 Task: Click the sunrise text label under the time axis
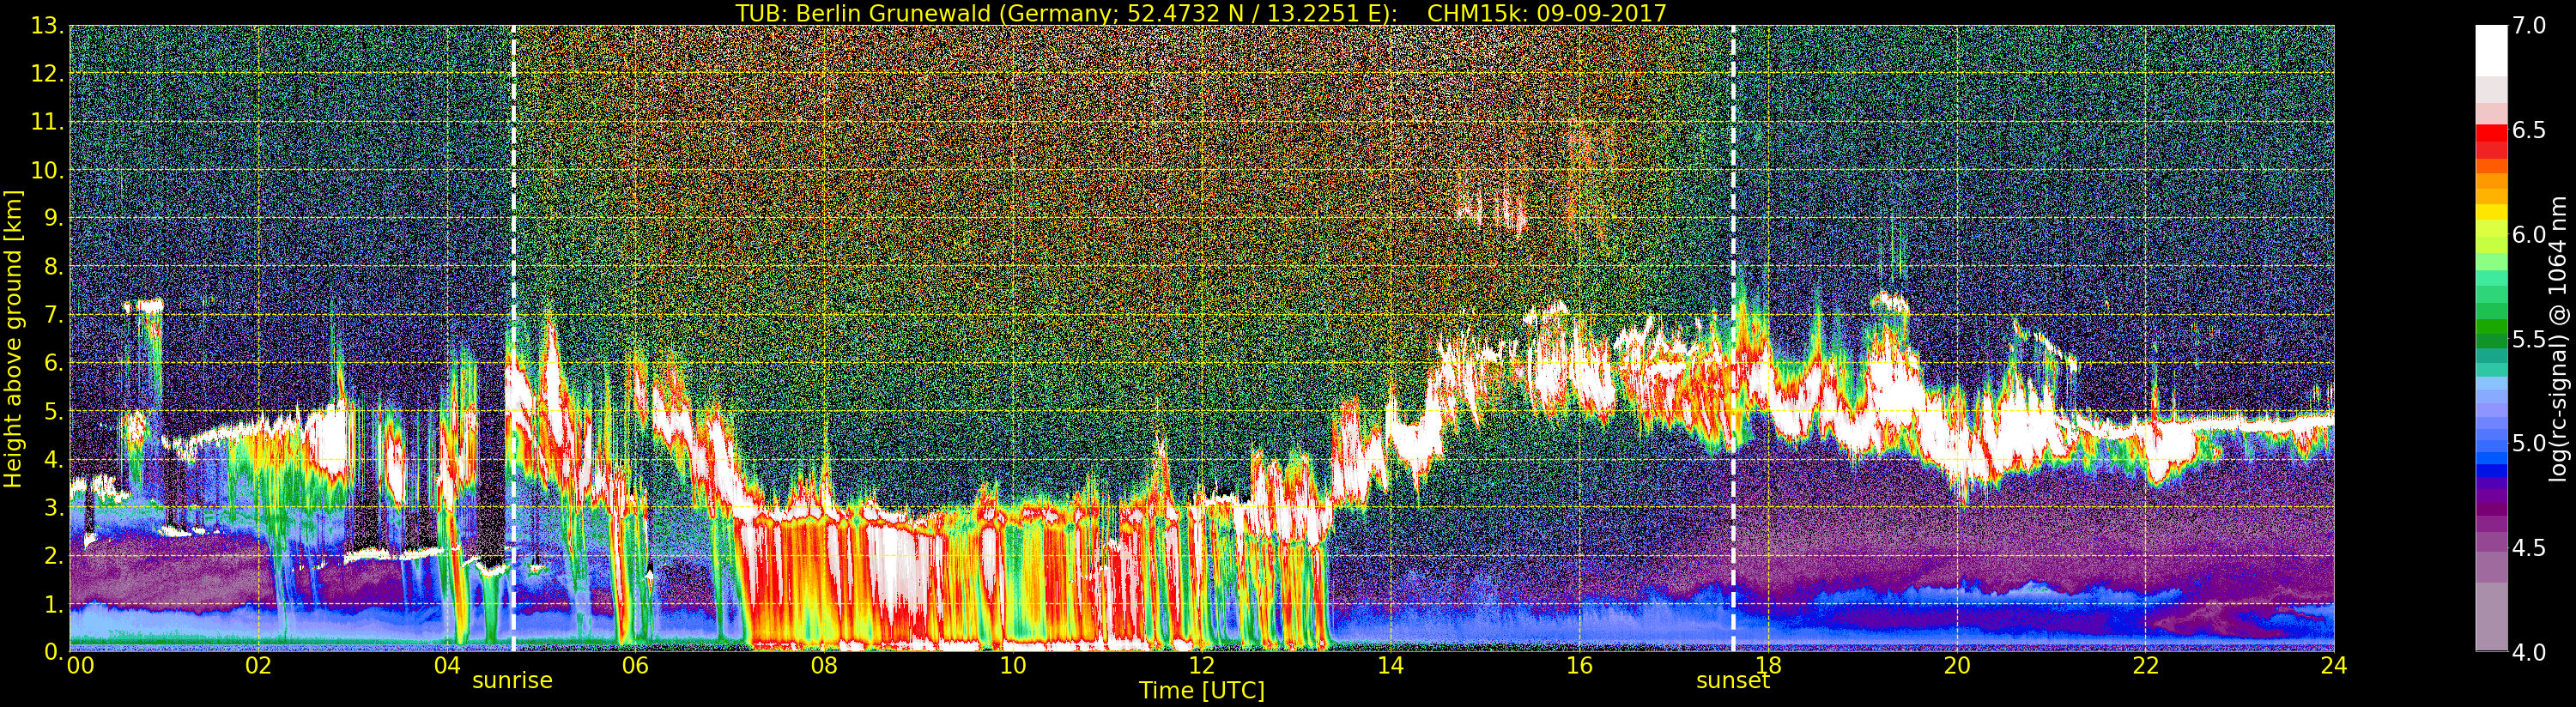point(512,681)
